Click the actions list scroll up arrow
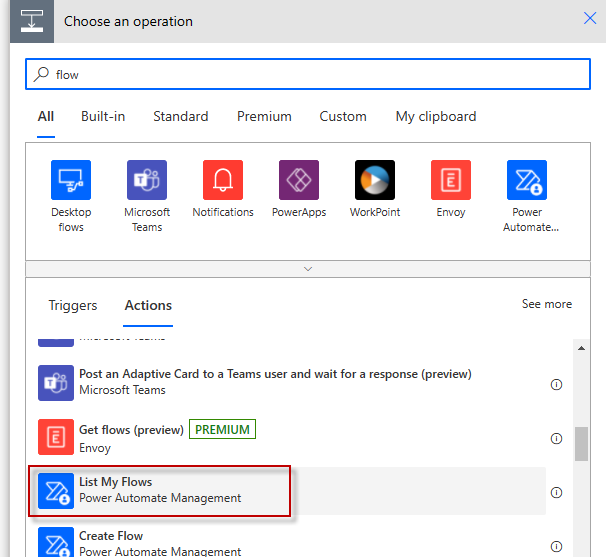The image size is (606, 557). point(581,348)
